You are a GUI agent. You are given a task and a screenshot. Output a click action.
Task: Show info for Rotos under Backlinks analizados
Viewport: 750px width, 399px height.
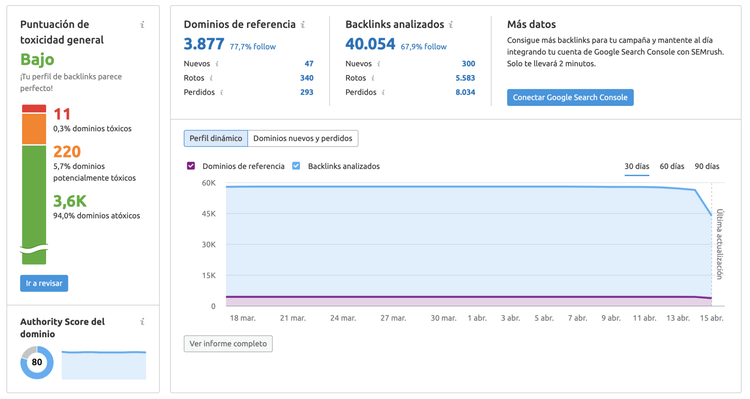(373, 78)
